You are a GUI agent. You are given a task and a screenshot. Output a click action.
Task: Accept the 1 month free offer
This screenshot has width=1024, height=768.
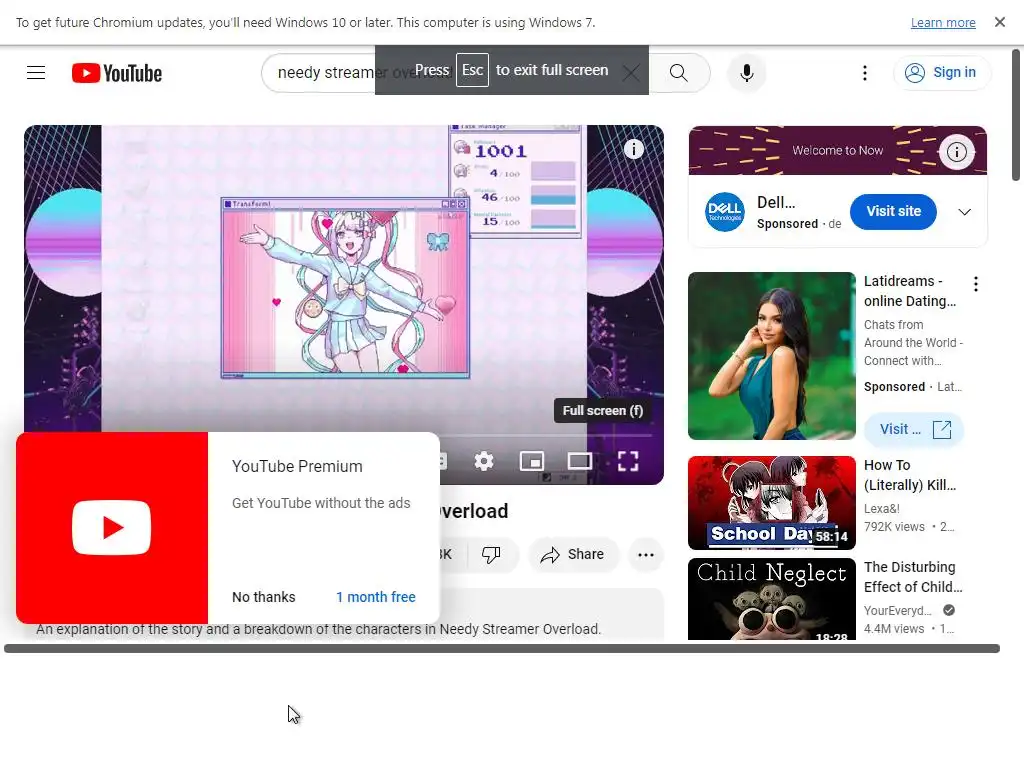[x=376, y=597]
